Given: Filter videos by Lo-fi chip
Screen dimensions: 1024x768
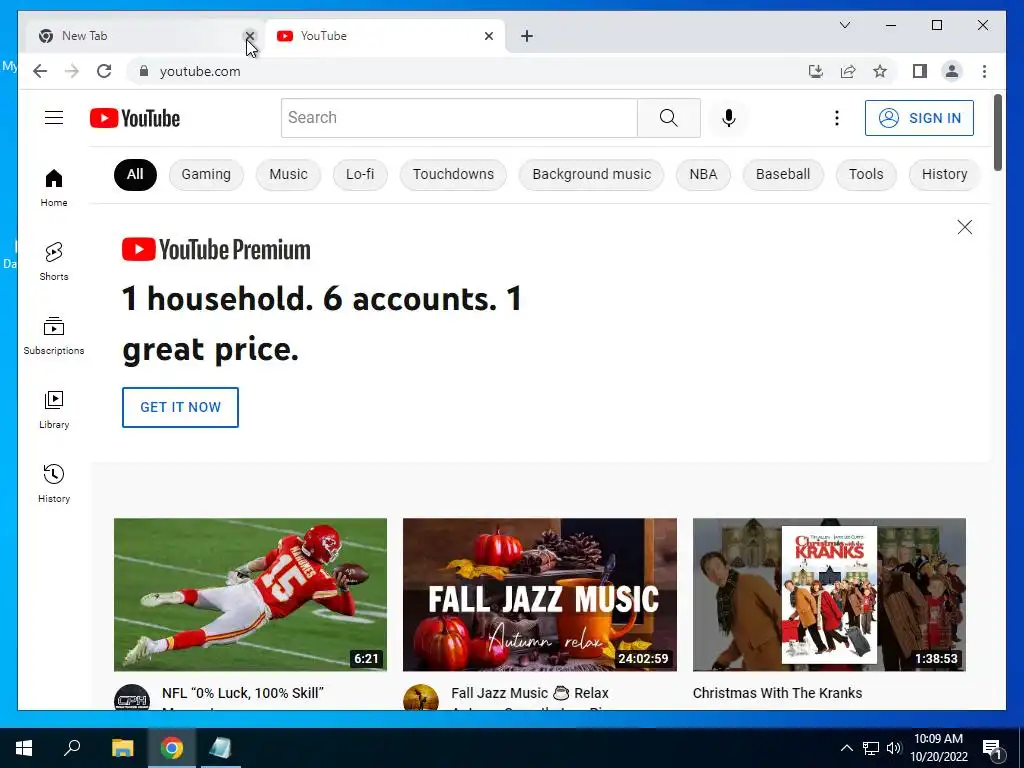Looking at the screenshot, I should click(x=360, y=174).
